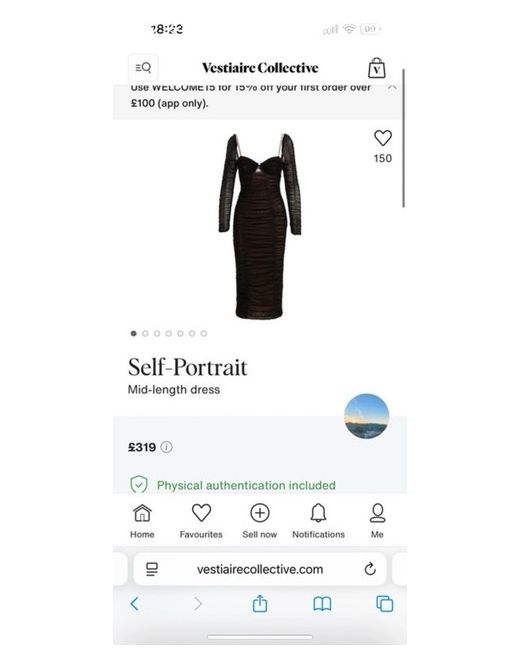Open the Safari share sheet
520x650 pixels.
coord(260,603)
